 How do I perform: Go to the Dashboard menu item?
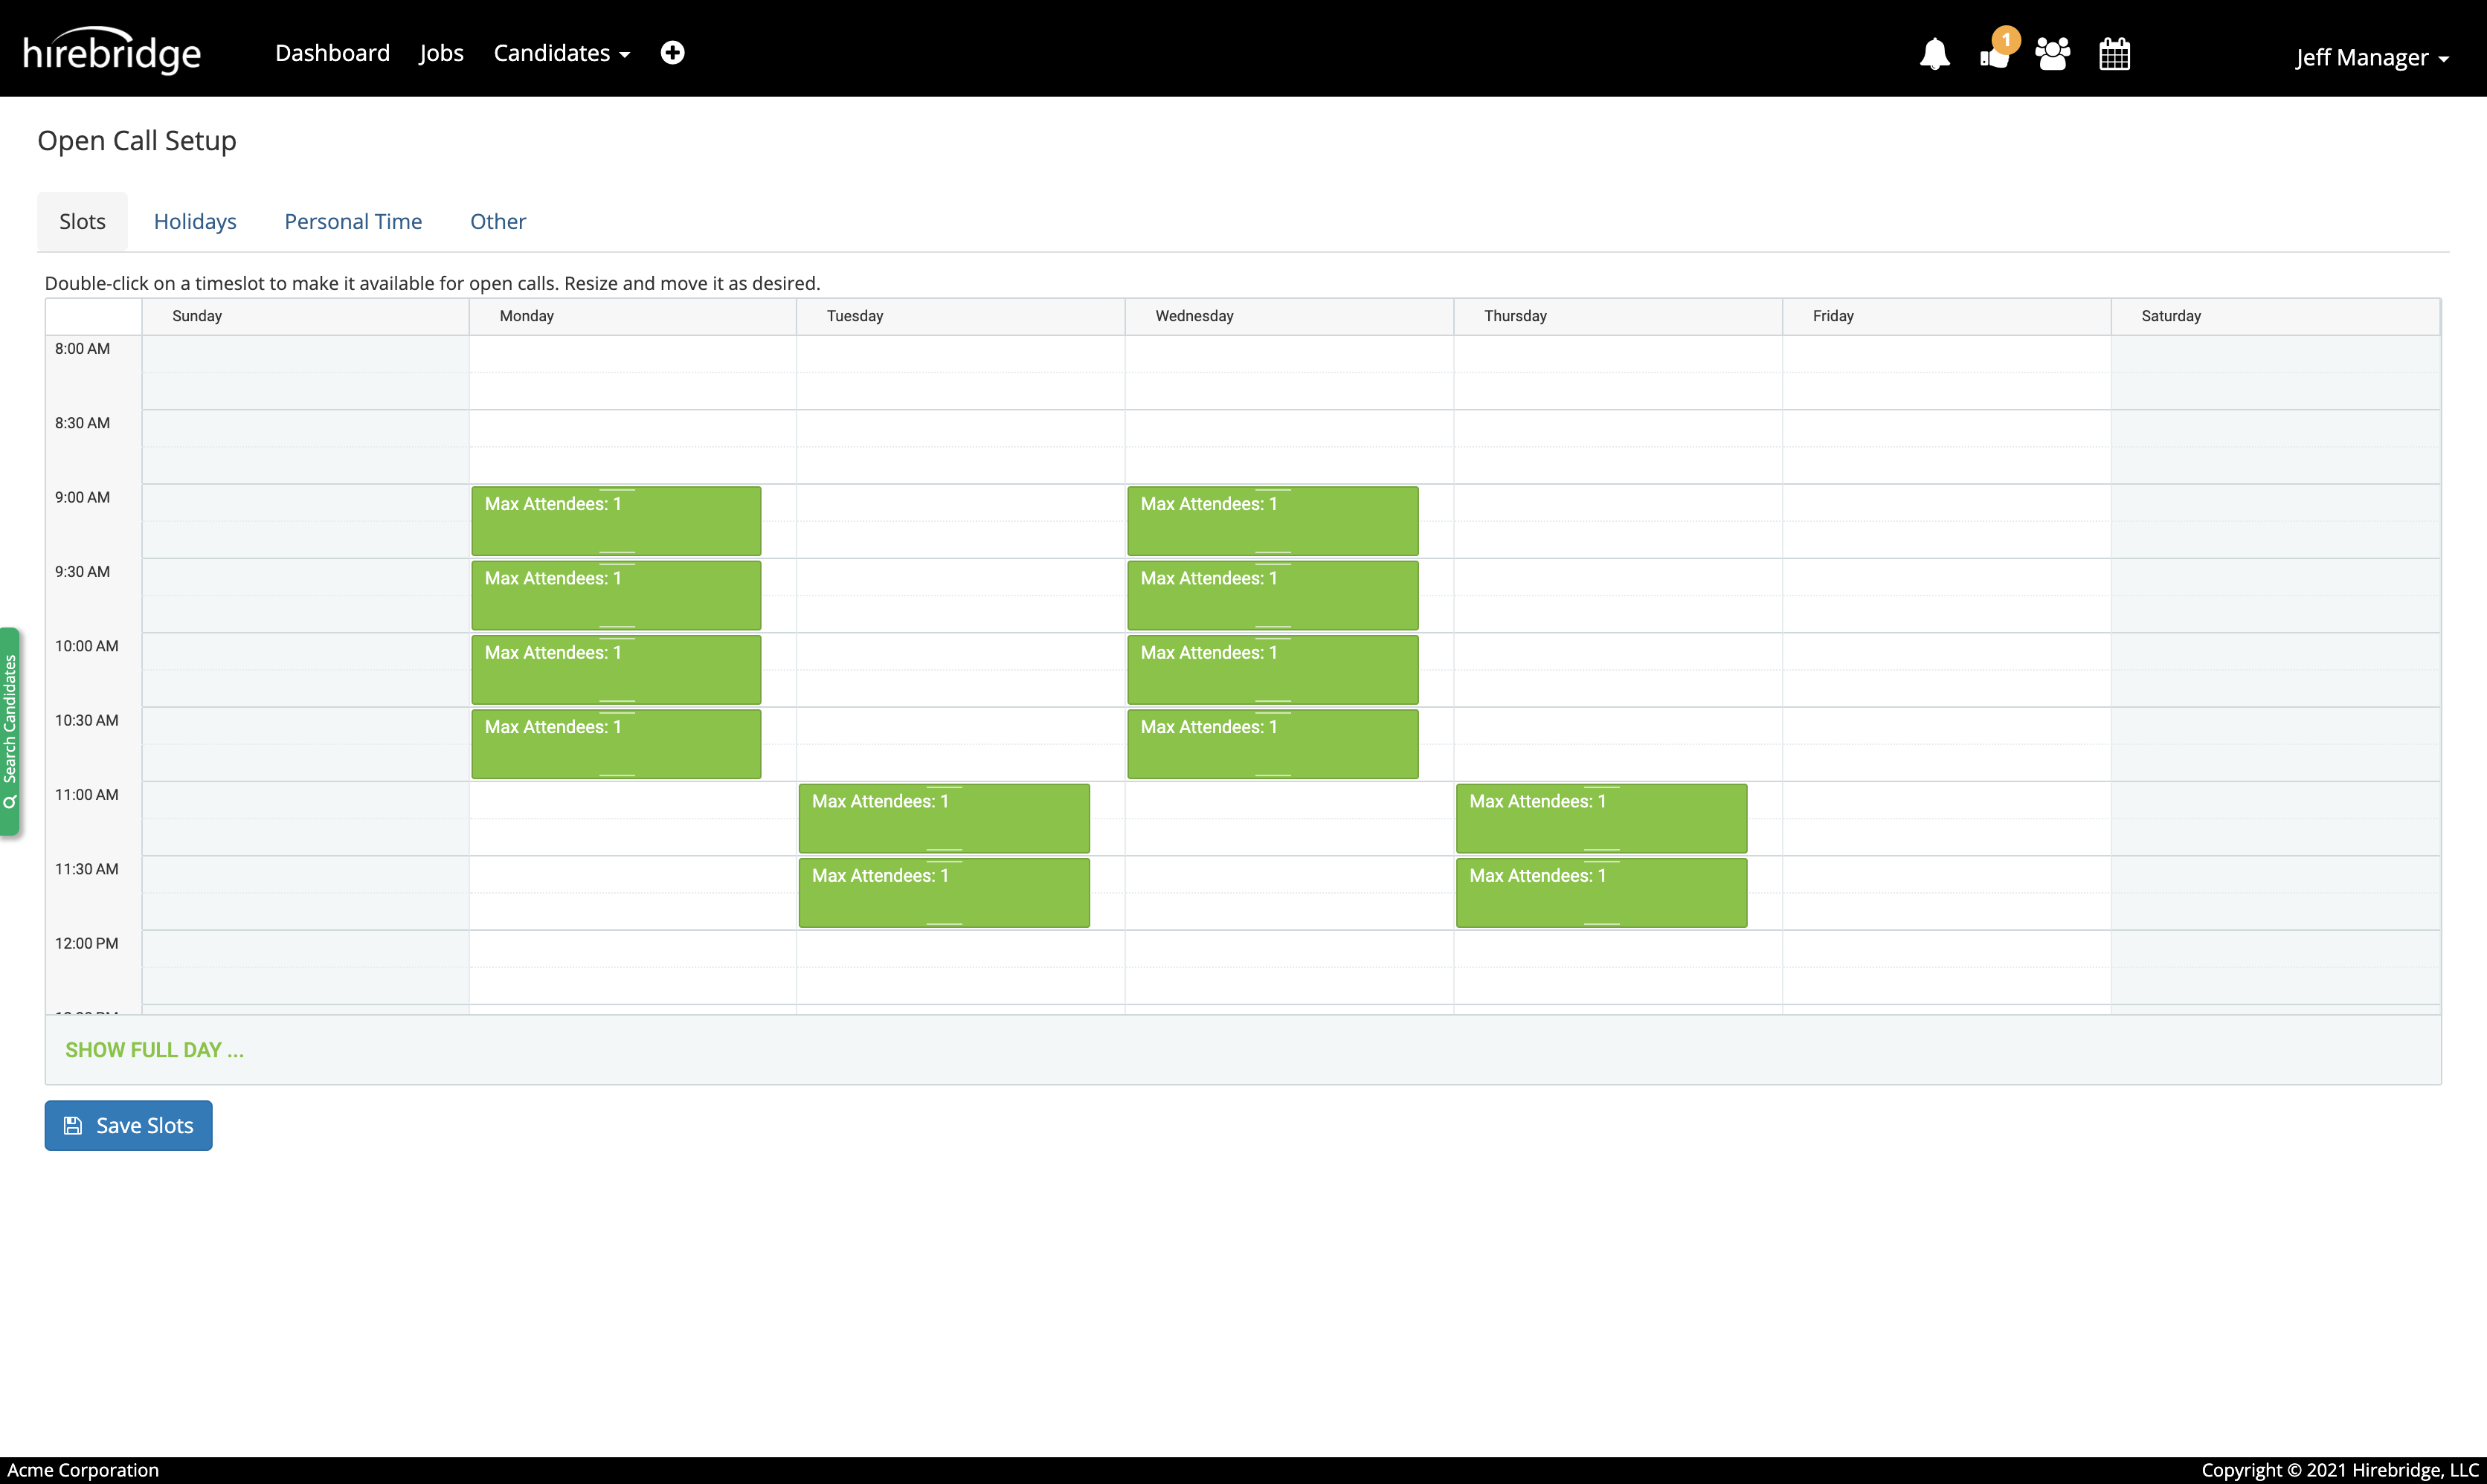332,53
